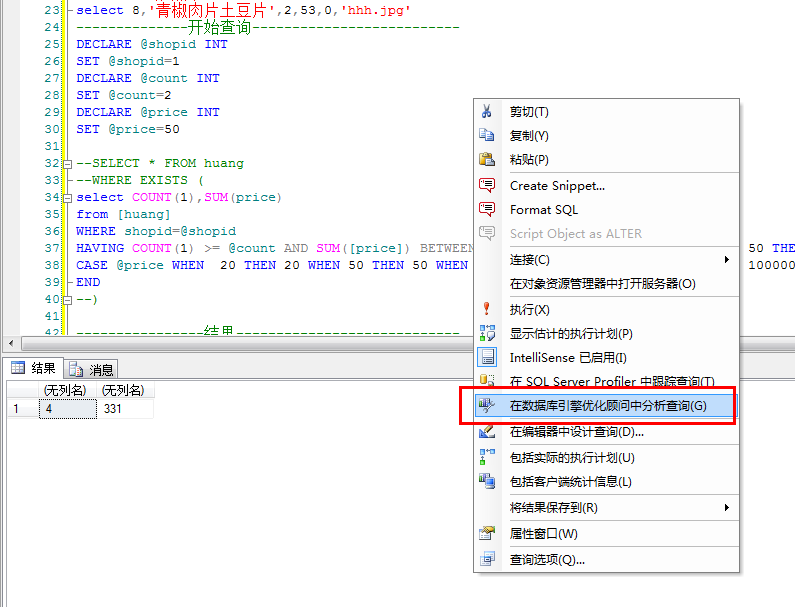Viewport: 795px width, 607px height.
Task: Select result cell with value 331
Action: click(x=125, y=409)
